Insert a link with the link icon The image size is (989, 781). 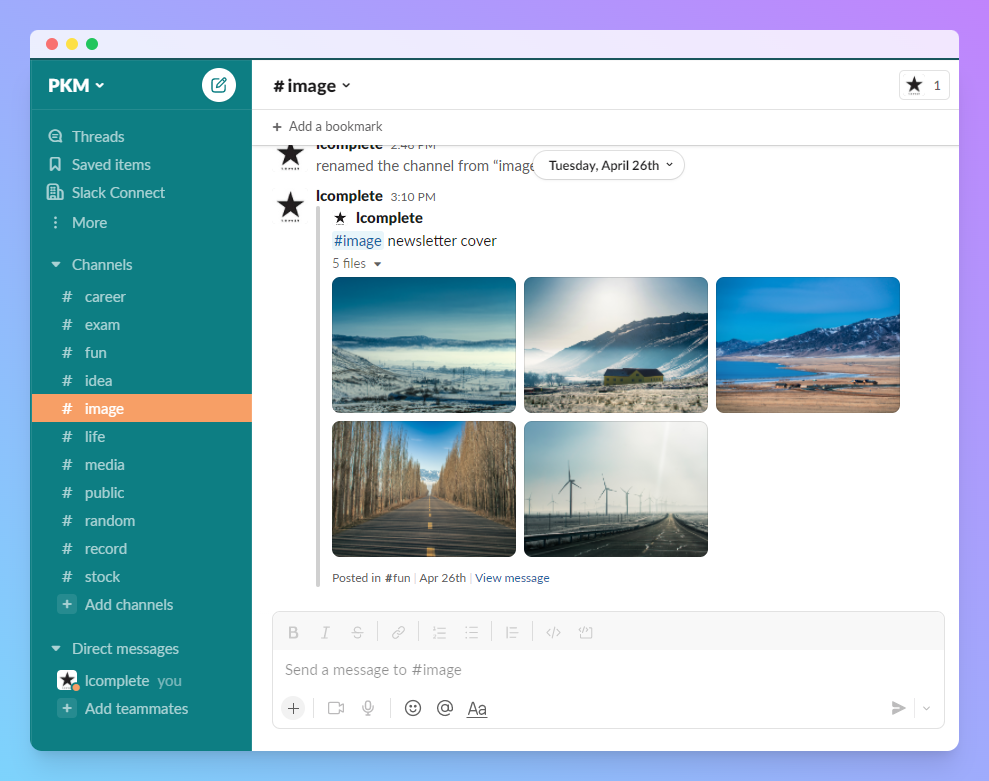click(x=398, y=632)
